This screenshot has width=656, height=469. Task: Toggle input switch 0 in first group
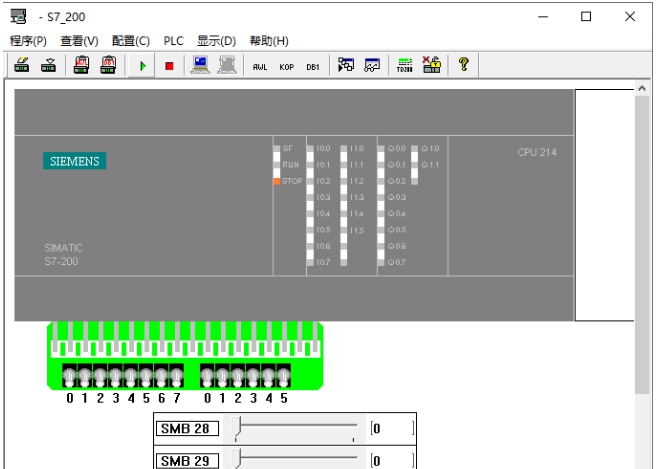(x=69, y=376)
